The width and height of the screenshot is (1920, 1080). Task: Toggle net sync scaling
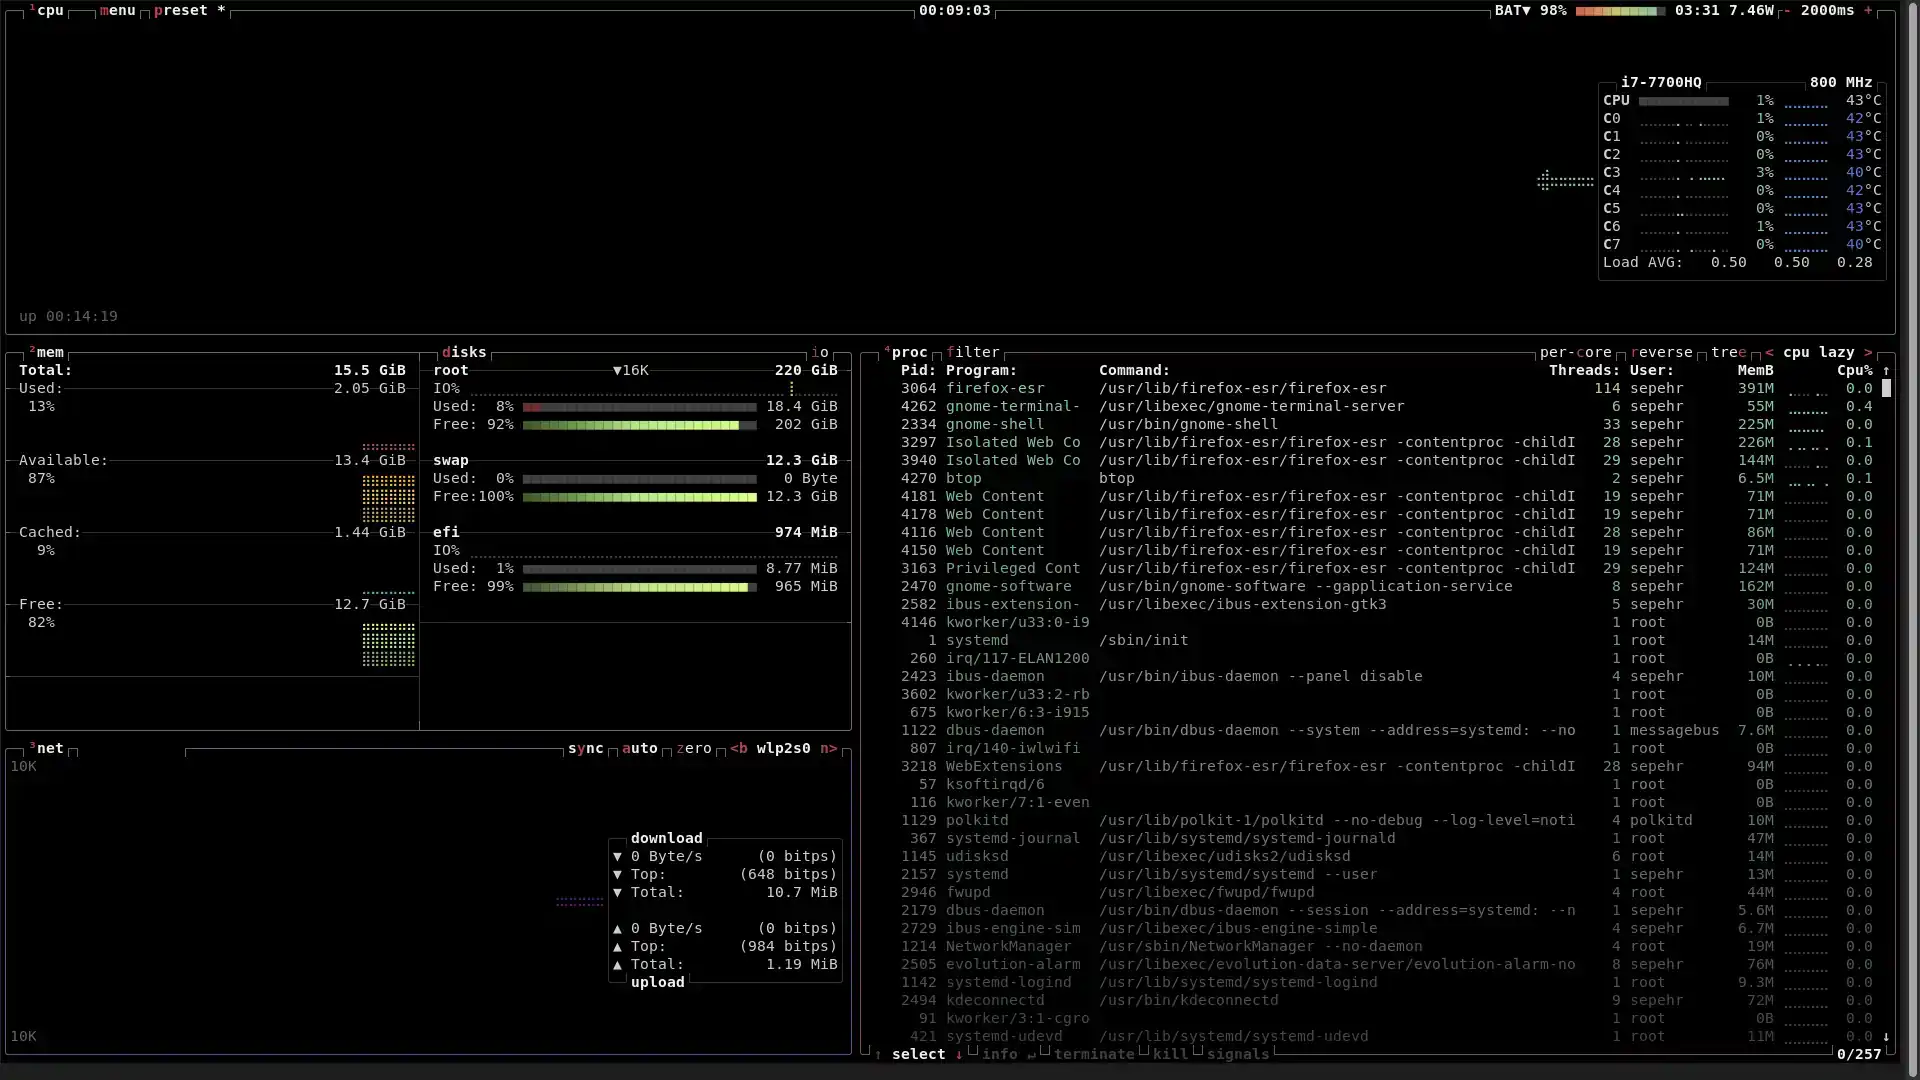pos(585,748)
